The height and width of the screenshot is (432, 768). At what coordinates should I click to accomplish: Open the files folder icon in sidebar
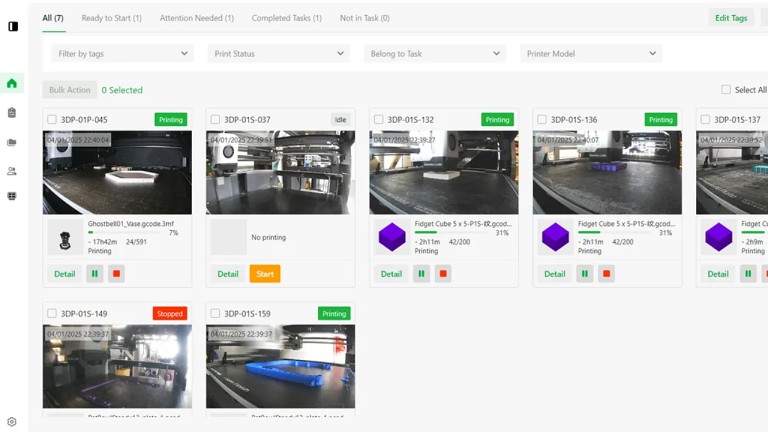tap(12, 143)
